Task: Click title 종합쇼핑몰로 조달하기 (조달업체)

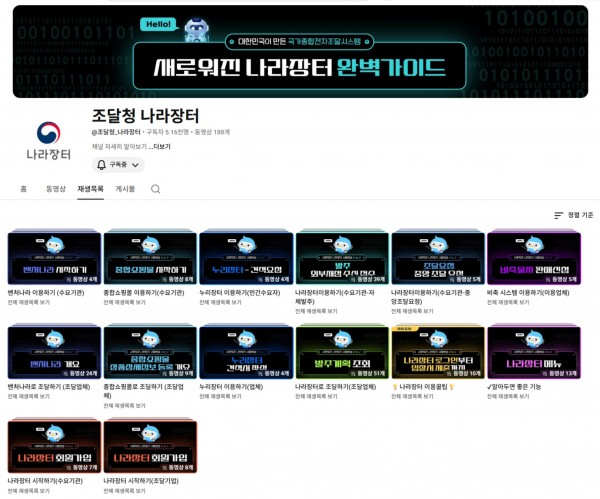Action: (x=143, y=391)
